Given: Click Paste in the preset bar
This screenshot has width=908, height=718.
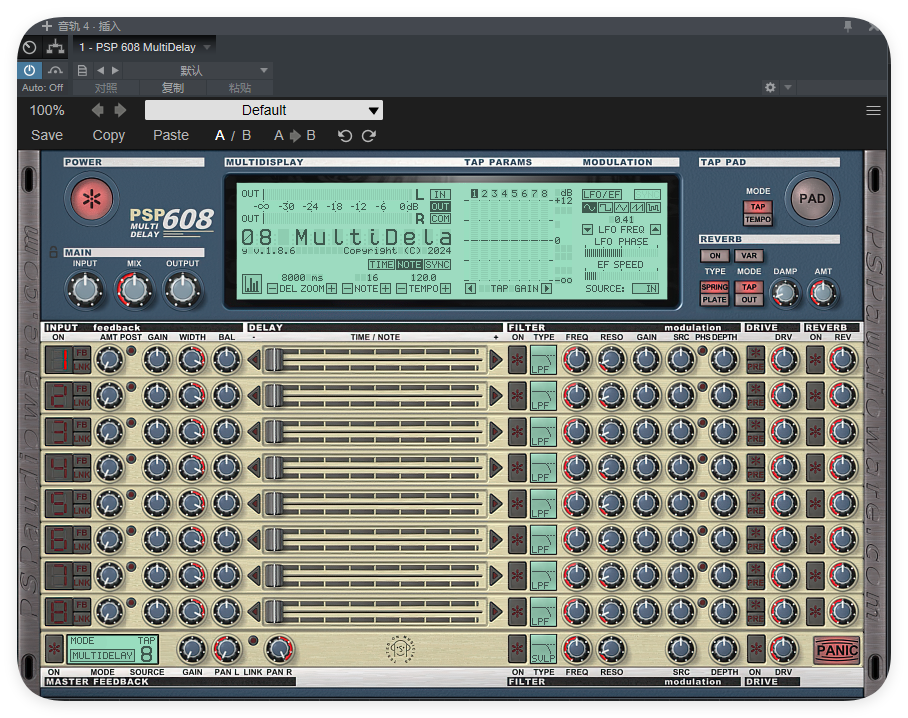Looking at the screenshot, I should [x=171, y=135].
